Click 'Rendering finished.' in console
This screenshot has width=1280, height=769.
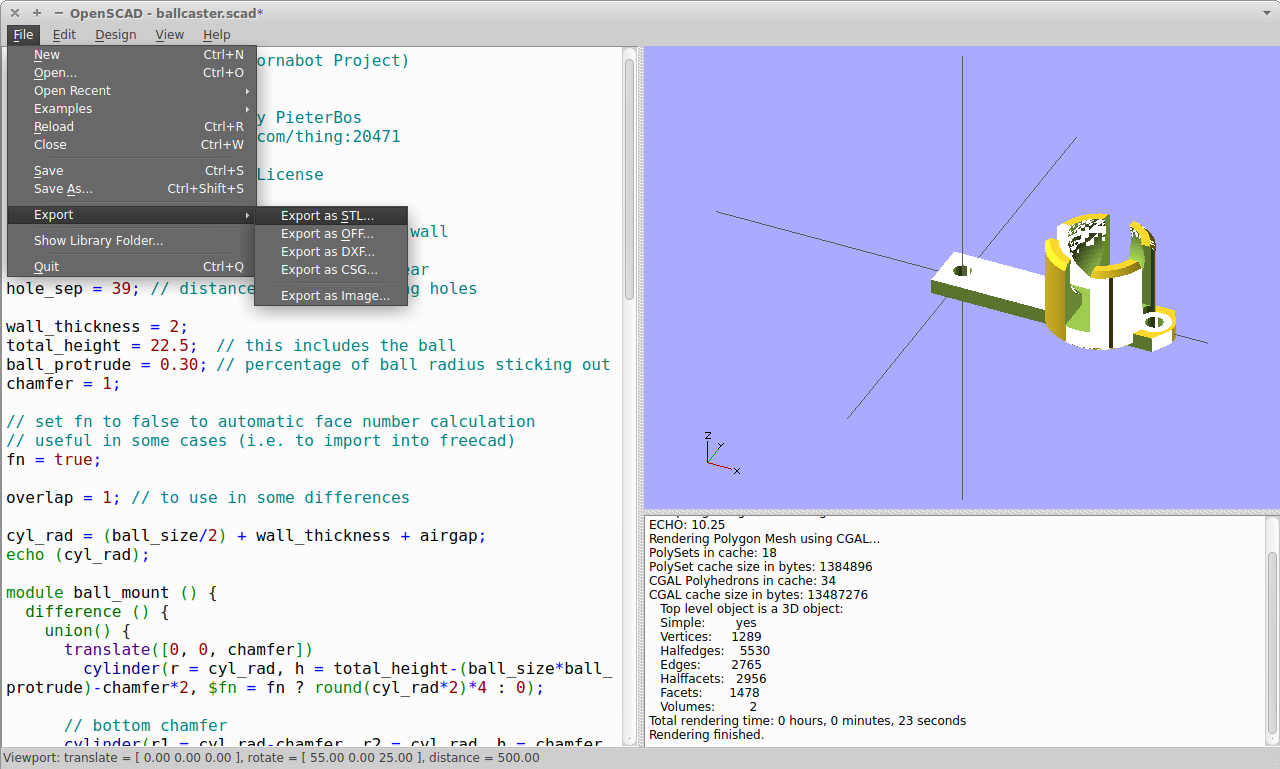(x=706, y=735)
